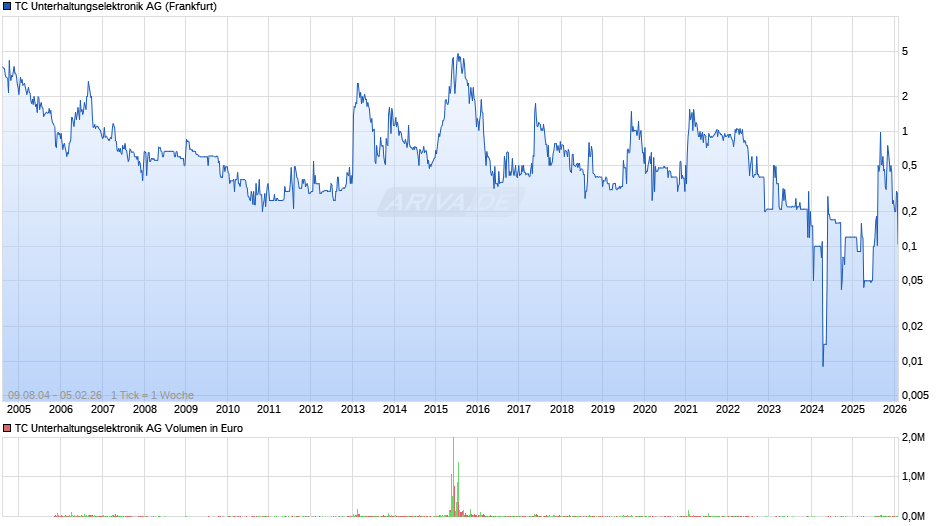The width and height of the screenshot is (940, 526).
Task: Click the price axis value 0,5
Action: pos(909,166)
